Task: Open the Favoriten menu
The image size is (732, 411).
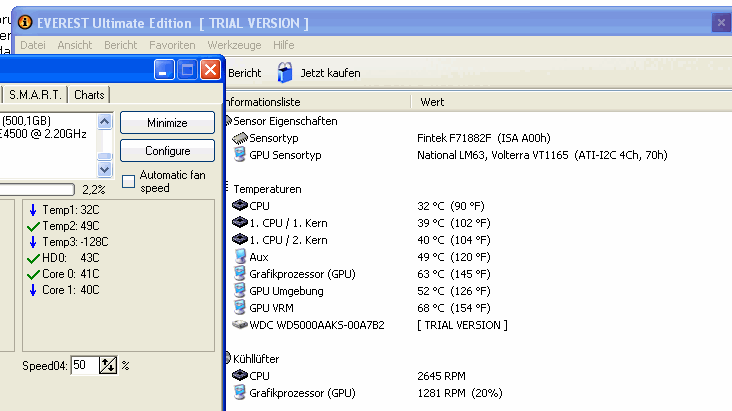Action: coord(172,45)
